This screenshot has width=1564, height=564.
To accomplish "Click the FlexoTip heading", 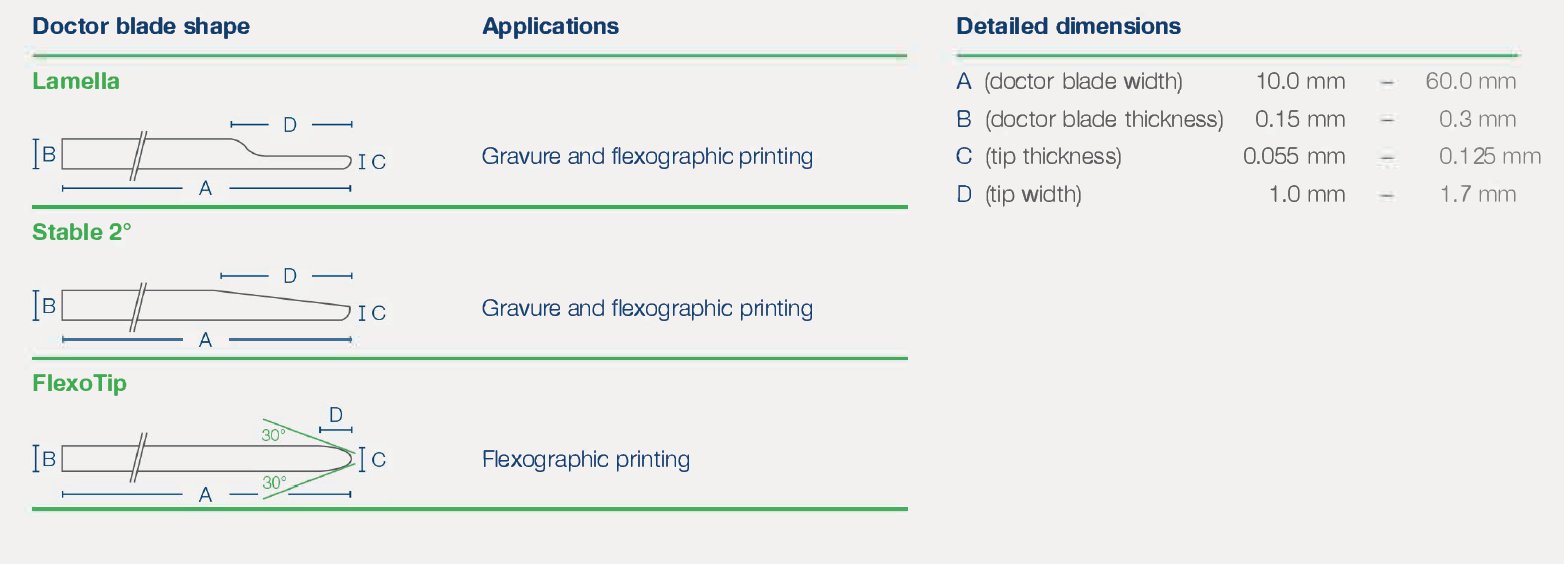I will point(80,383).
